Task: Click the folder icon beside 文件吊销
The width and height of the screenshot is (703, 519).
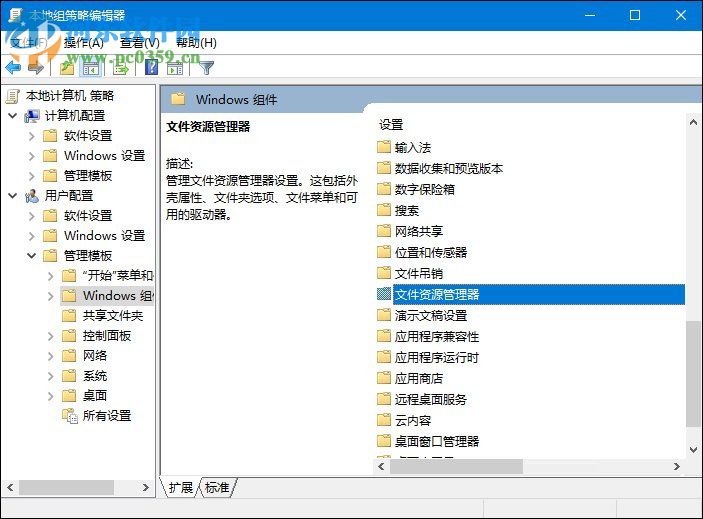Action: click(x=384, y=273)
